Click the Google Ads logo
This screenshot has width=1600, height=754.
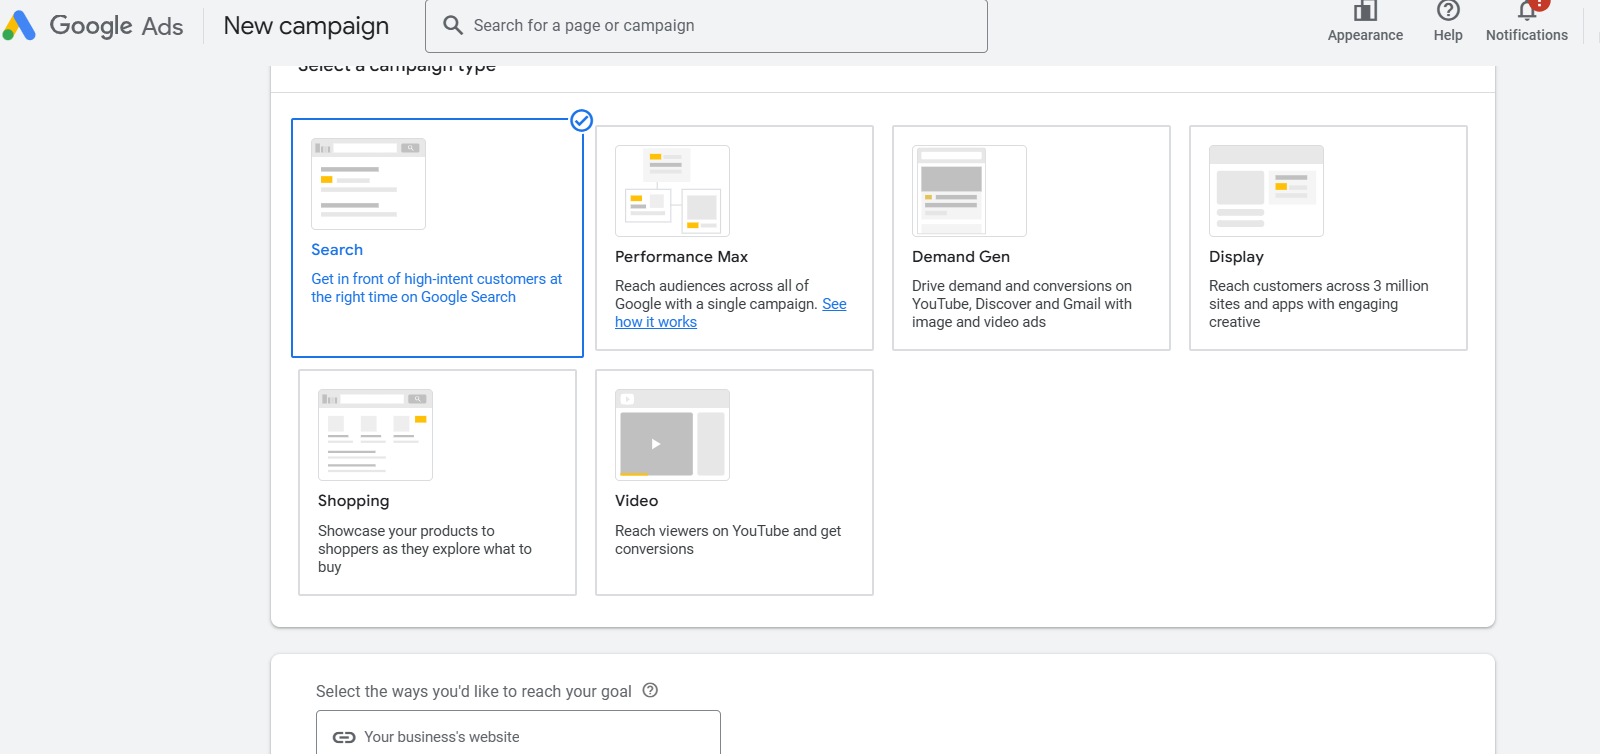point(19,26)
